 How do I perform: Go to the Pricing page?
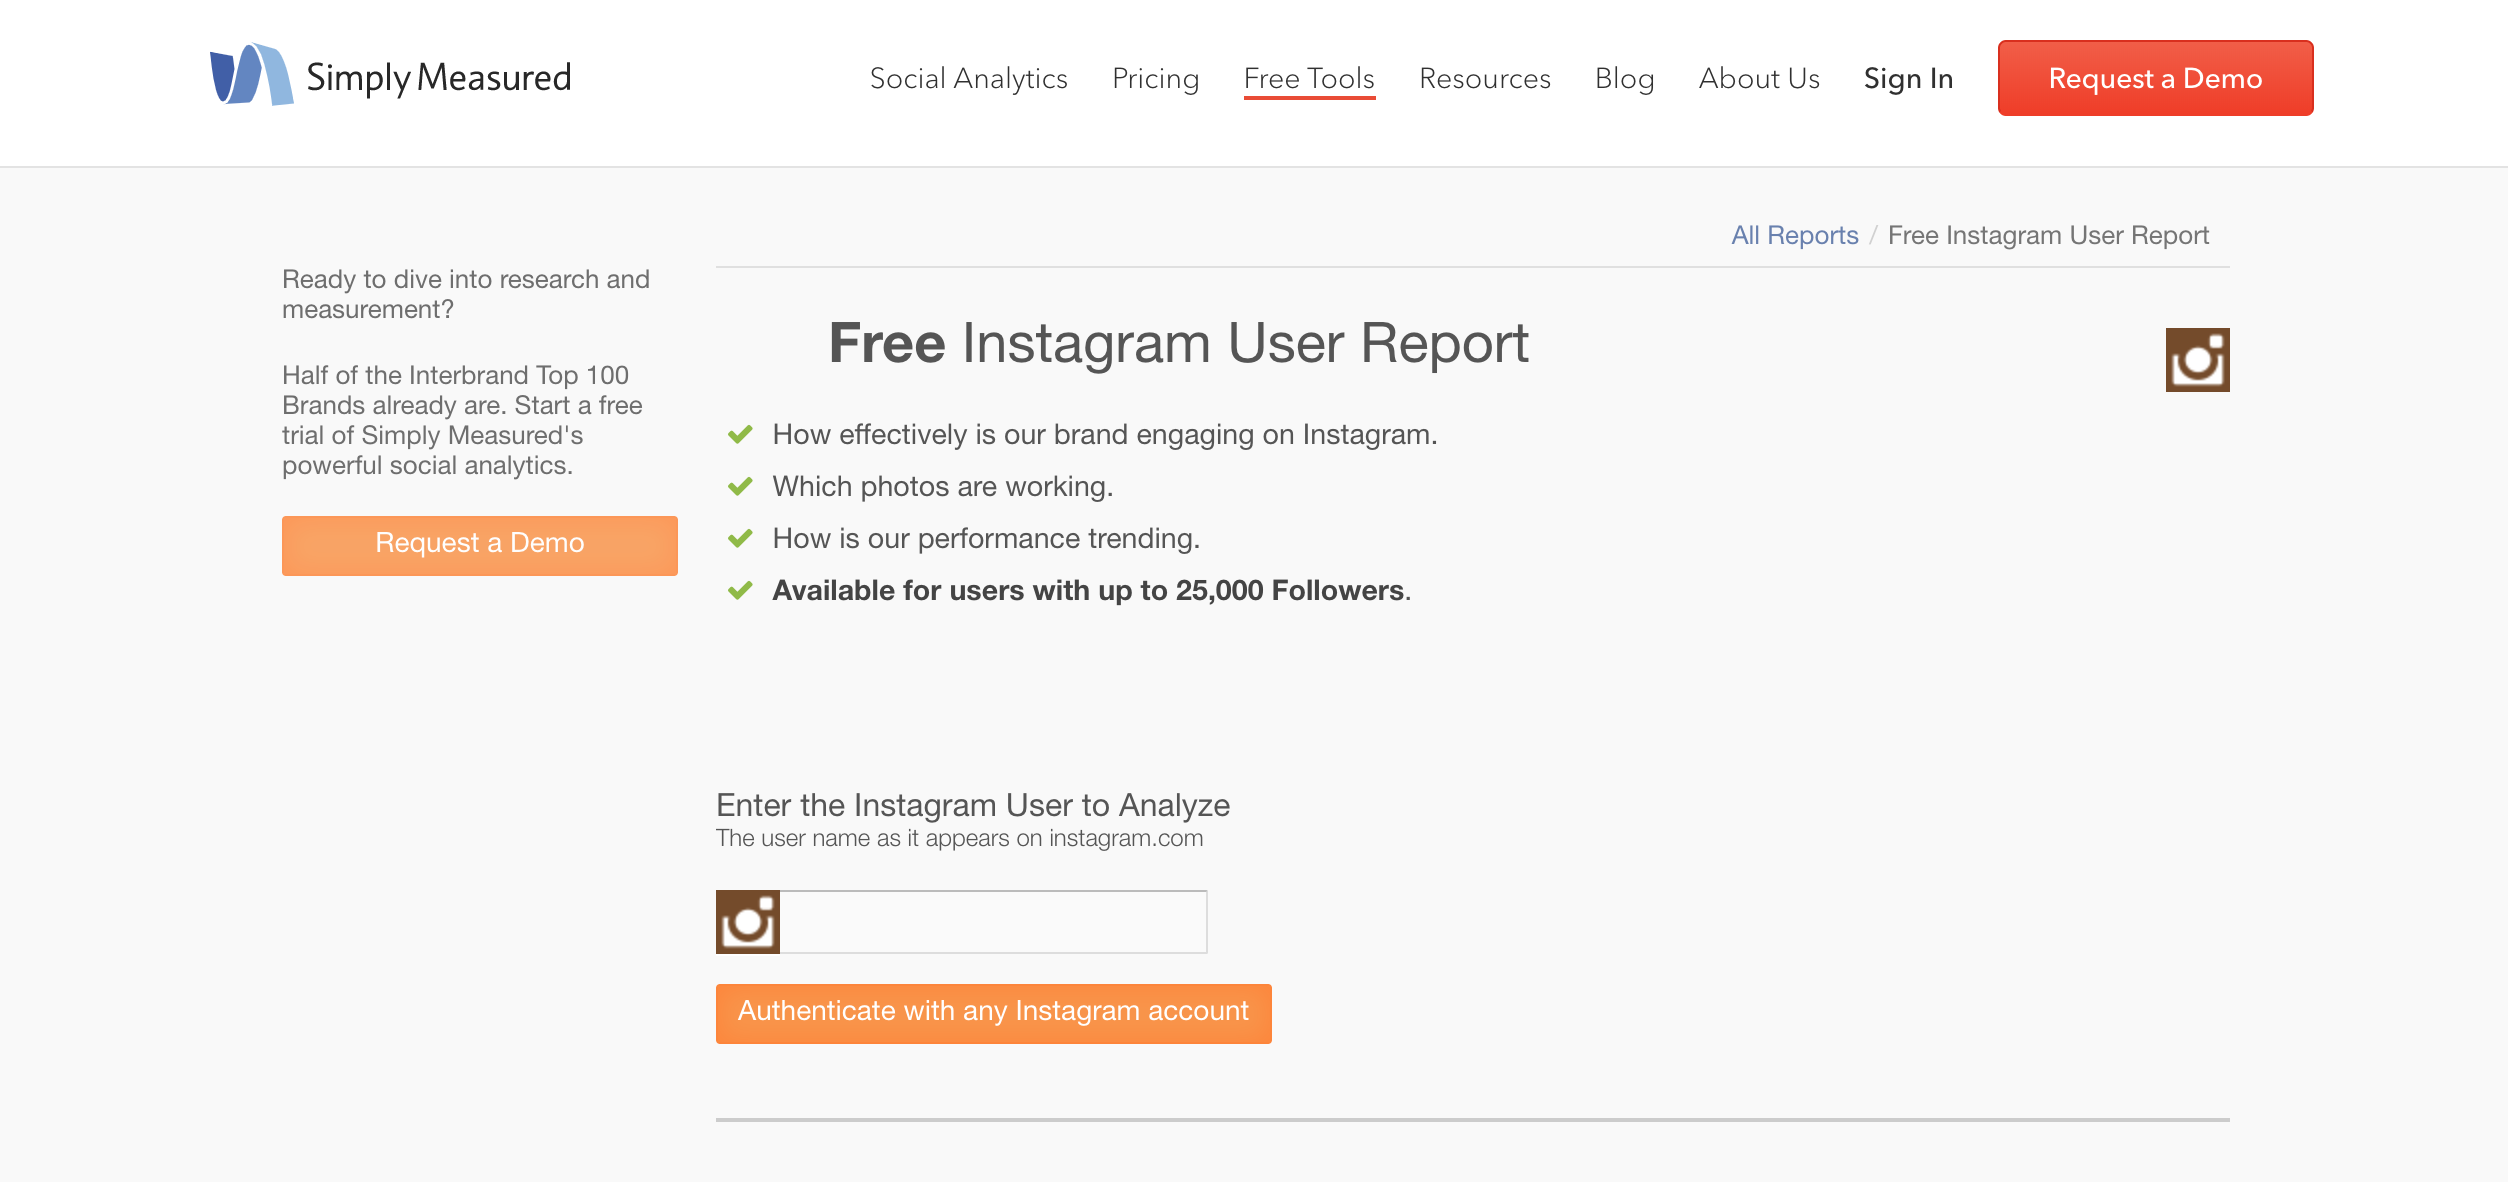click(1155, 78)
